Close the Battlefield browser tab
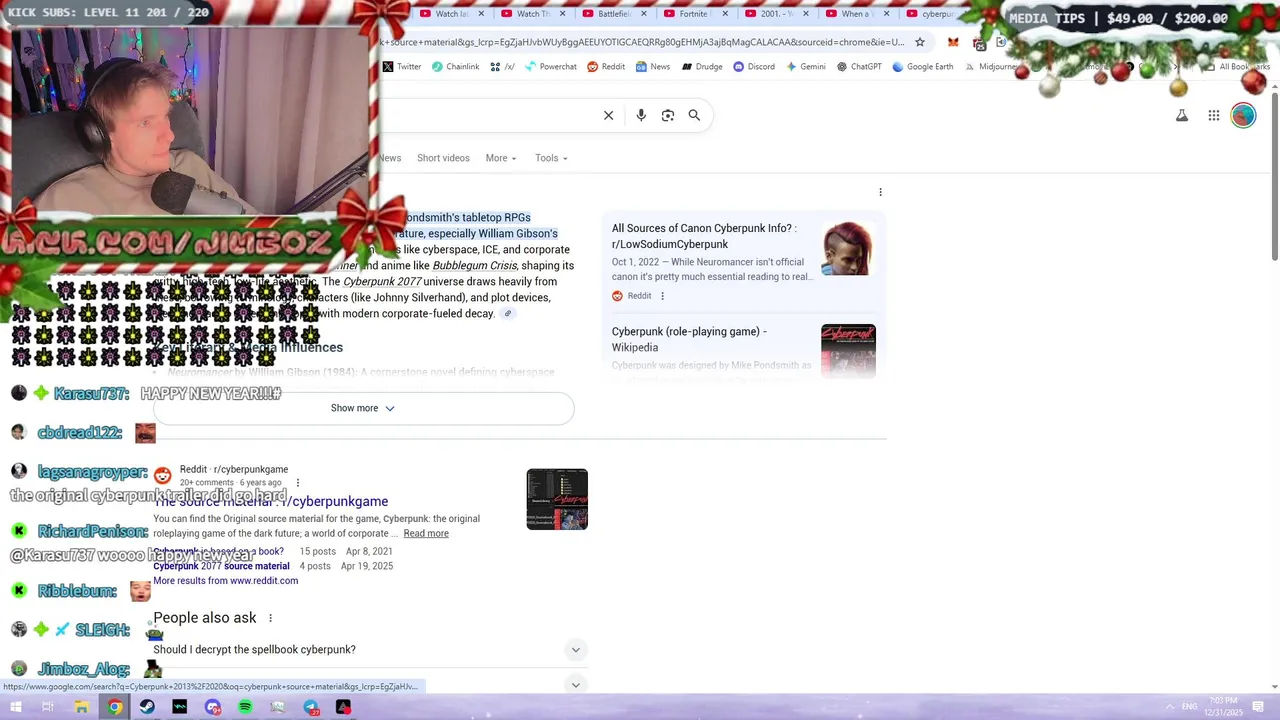The image size is (1280, 720). click(x=643, y=14)
